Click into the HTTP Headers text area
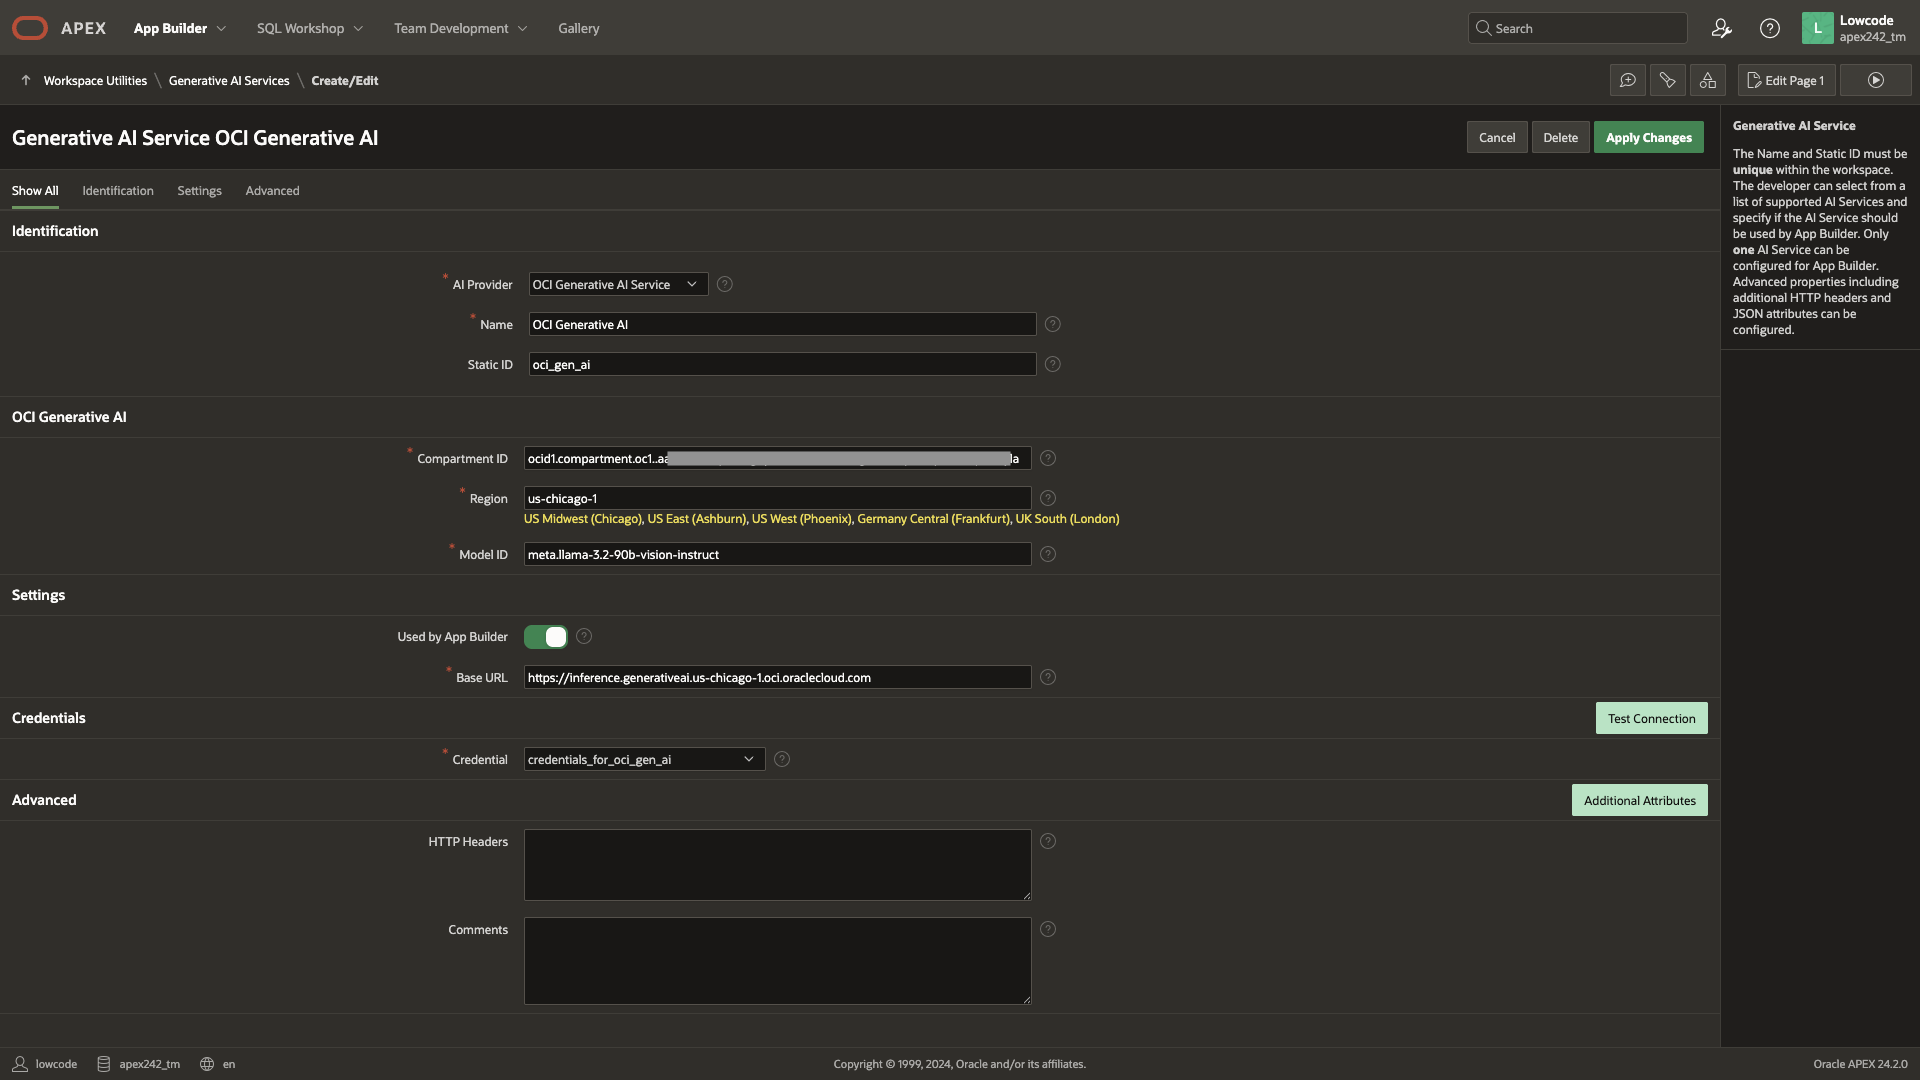Image resolution: width=1920 pixels, height=1080 pixels. click(x=777, y=865)
